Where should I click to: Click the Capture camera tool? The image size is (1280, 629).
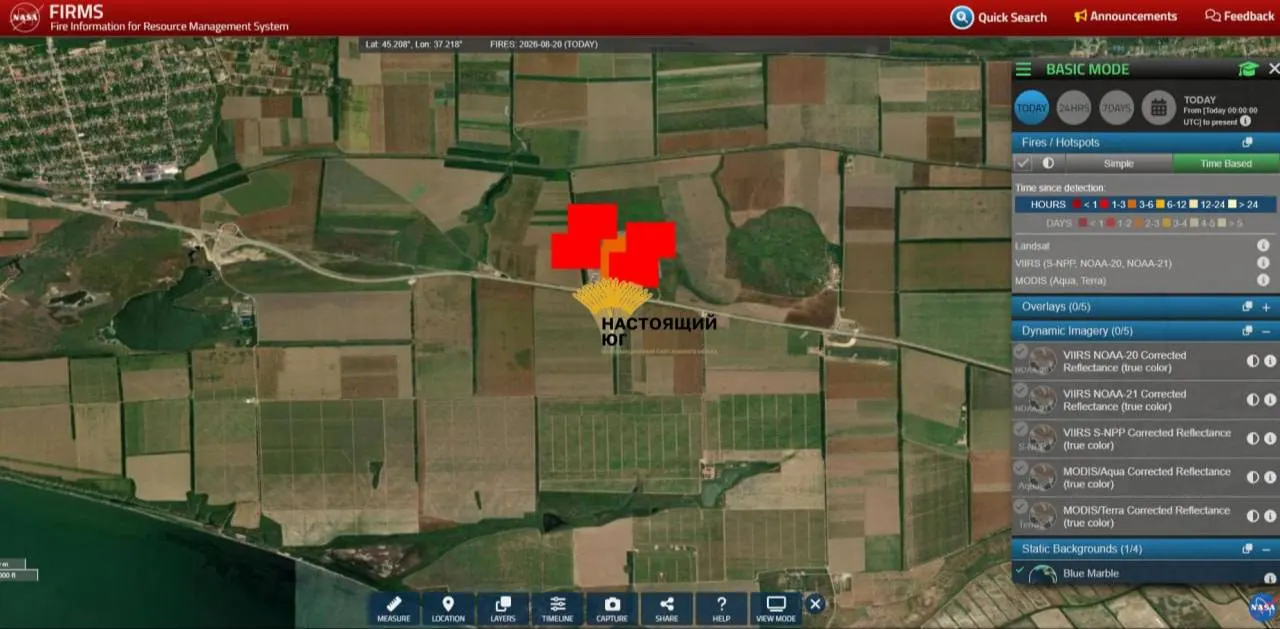(x=612, y=609)
